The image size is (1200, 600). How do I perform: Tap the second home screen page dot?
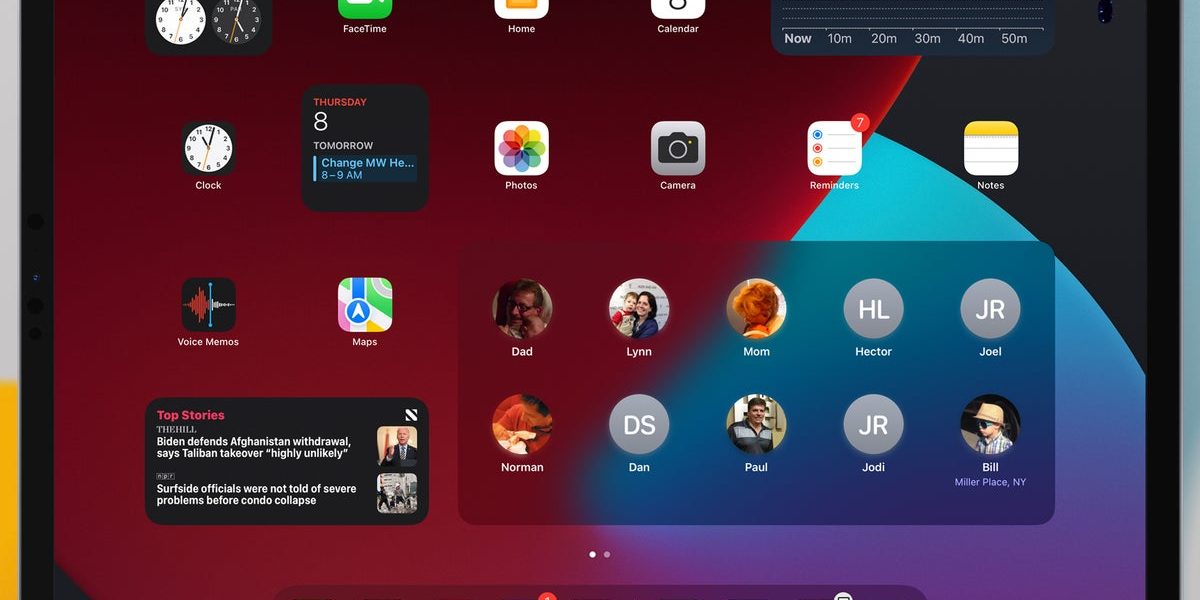609,553
